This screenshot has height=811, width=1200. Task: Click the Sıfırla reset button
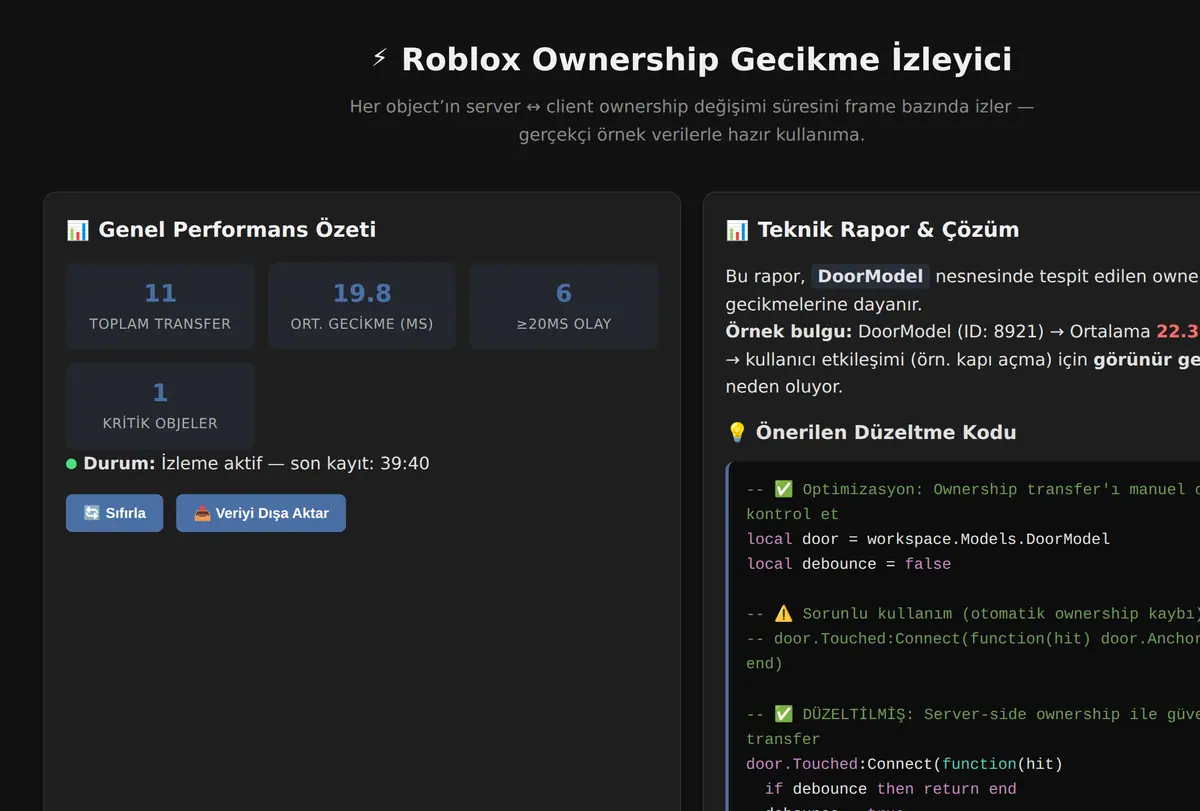point(114,513)
